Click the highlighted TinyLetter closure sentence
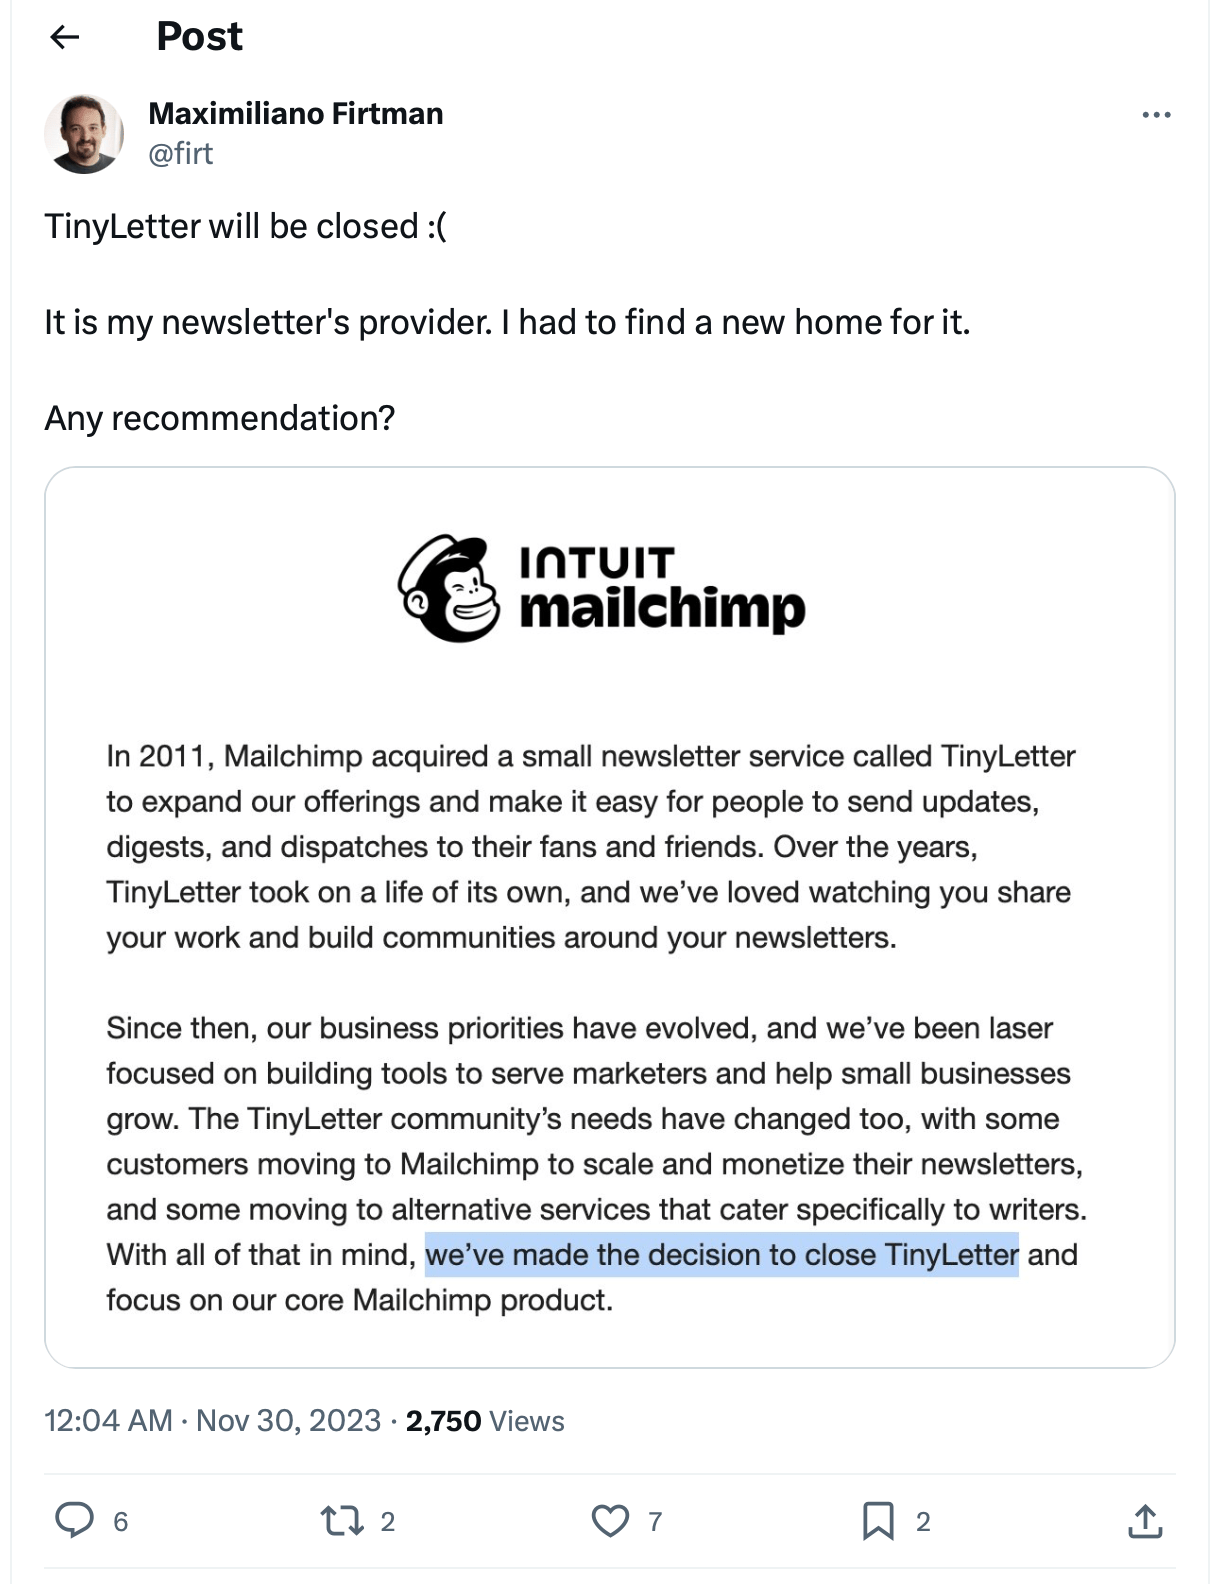Image resolution: width=1222 pixels, height=1584 pixels. tap(721, 1256)
